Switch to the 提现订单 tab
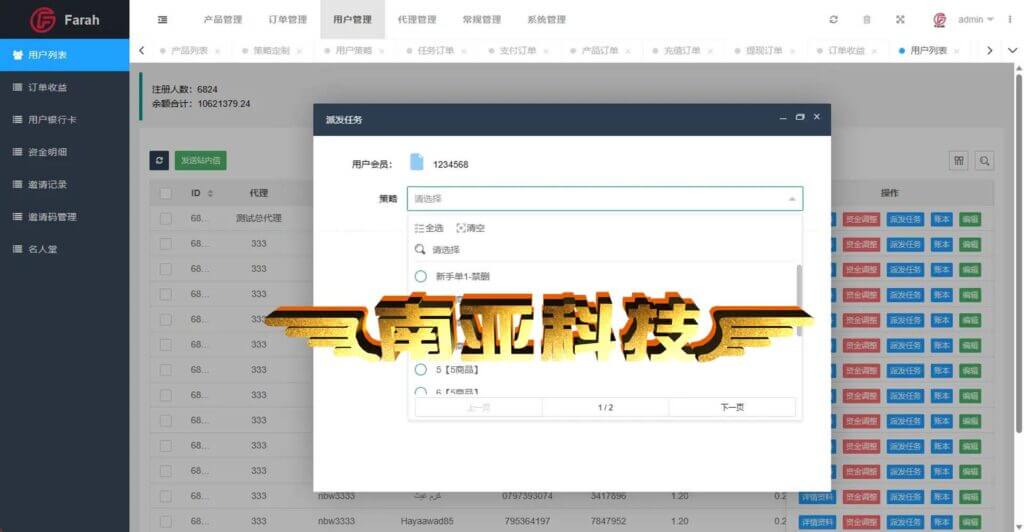Screen dimensions: 1024x532 point(764,50)
